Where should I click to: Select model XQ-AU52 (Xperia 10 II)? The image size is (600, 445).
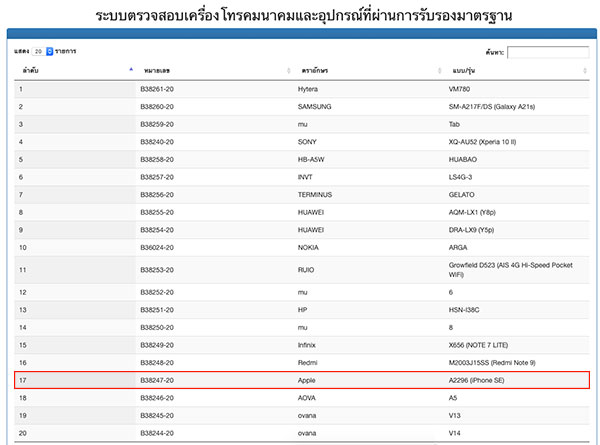(x=482, y=142)
